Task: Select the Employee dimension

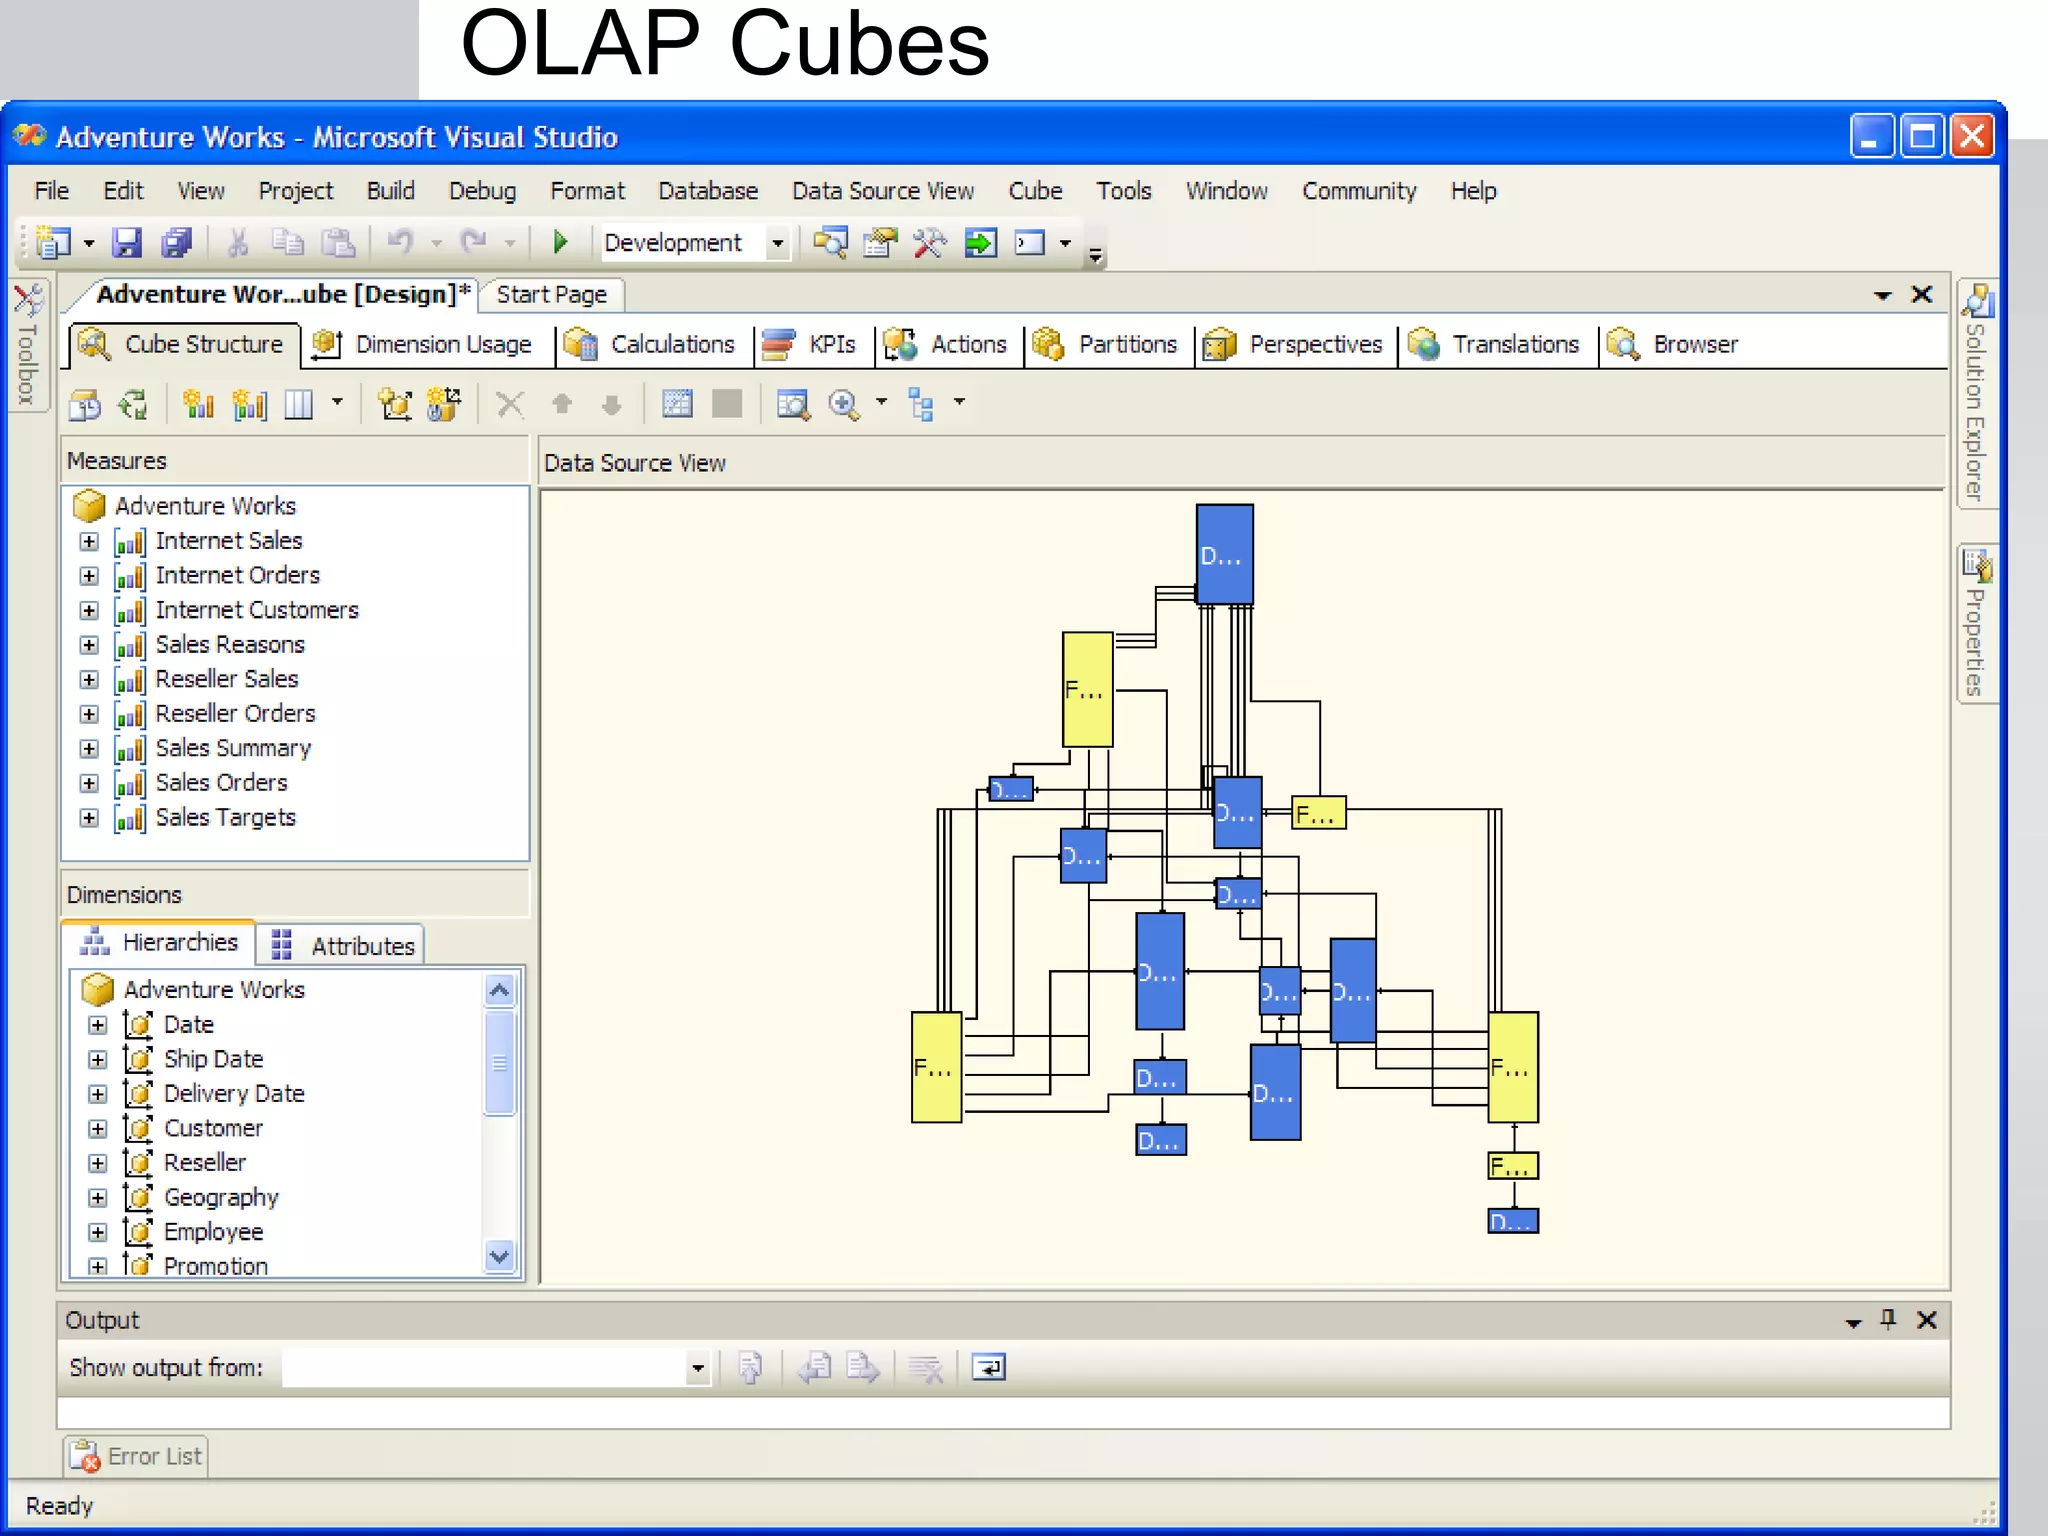Action: click(x=213, y=1233)
